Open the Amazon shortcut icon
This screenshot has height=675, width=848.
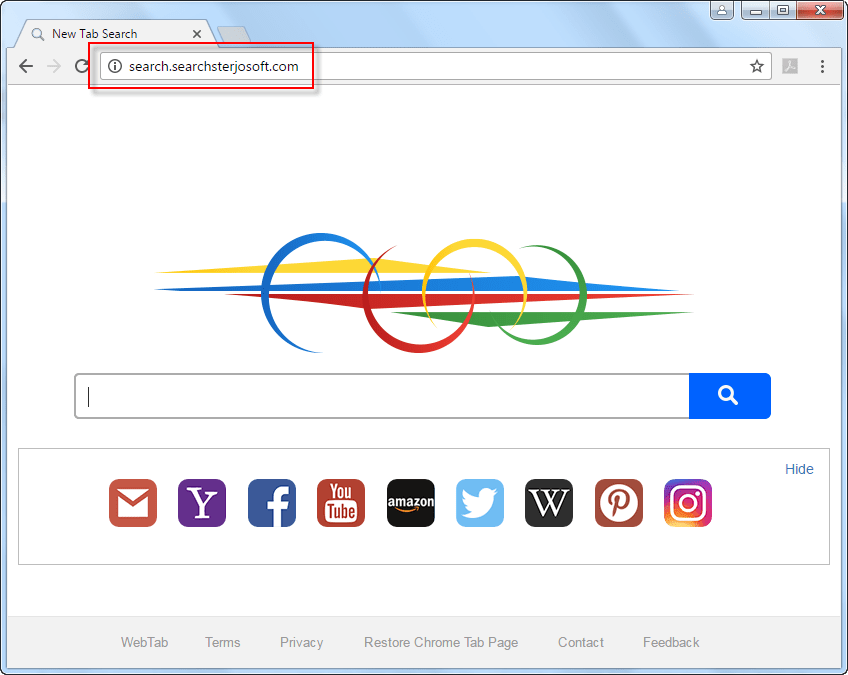pos(410,503)
